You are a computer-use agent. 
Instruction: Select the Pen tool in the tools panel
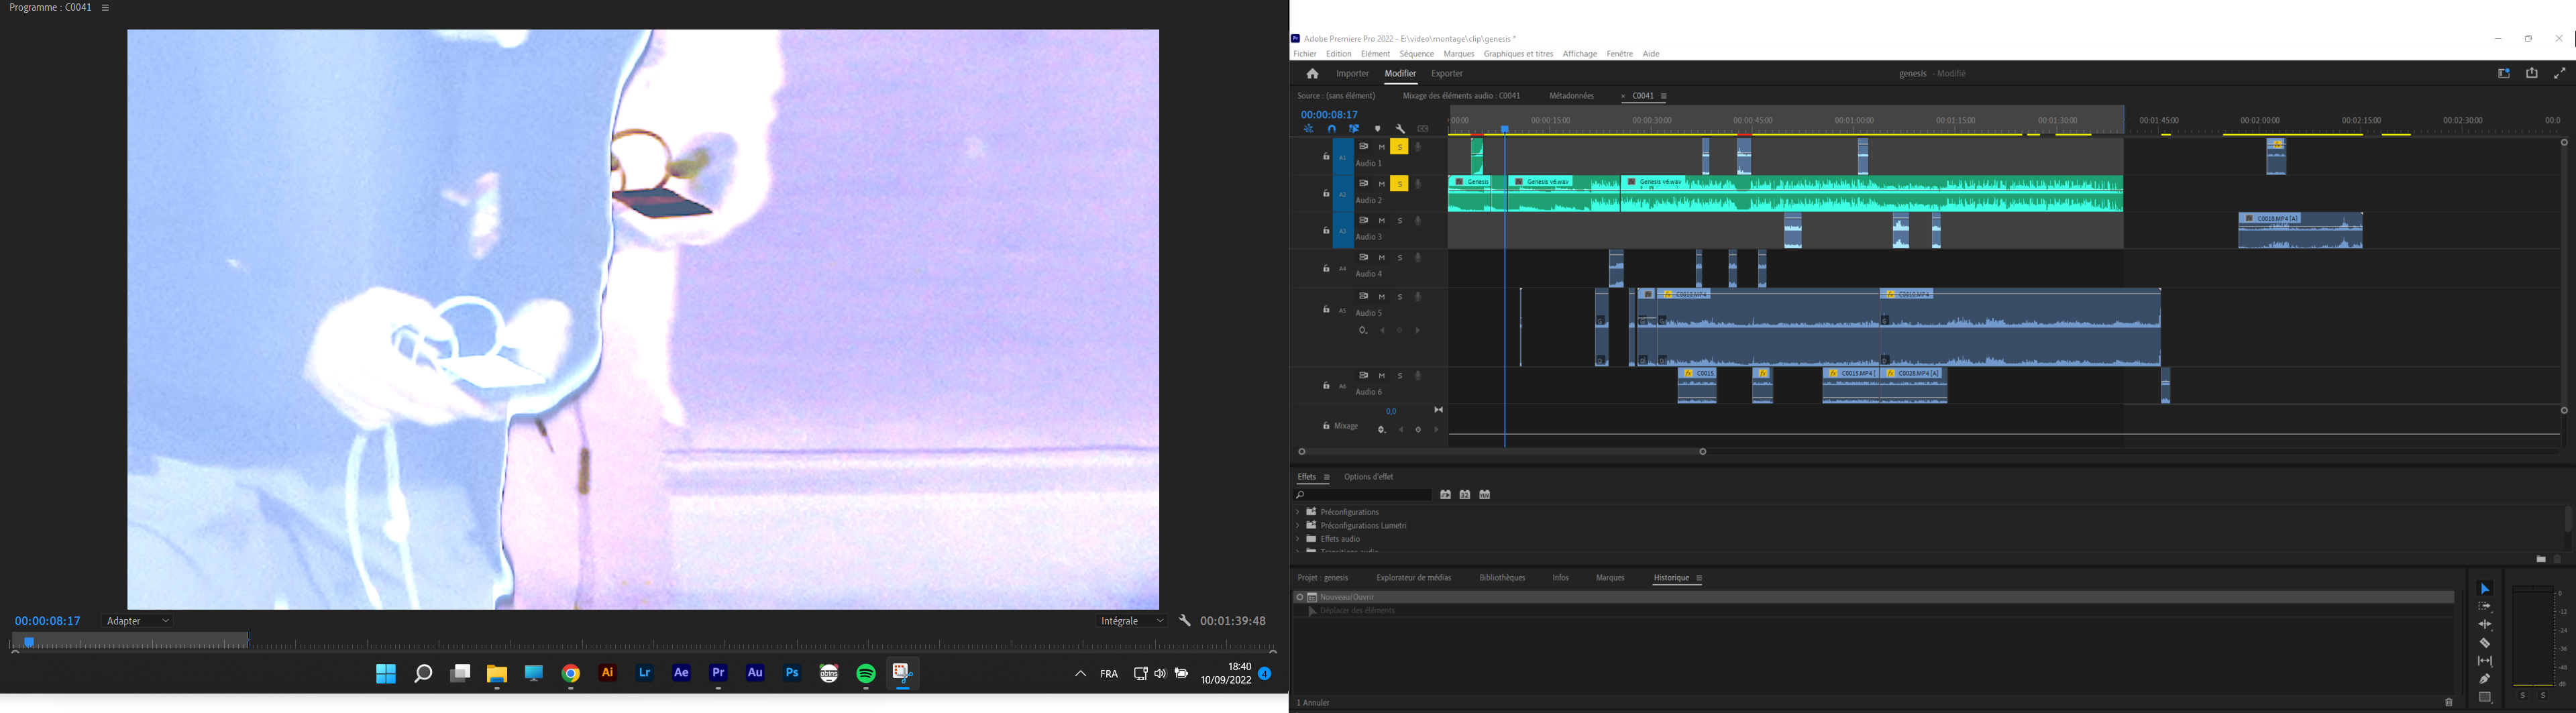pyautogui.click(x=2486, y=678)
